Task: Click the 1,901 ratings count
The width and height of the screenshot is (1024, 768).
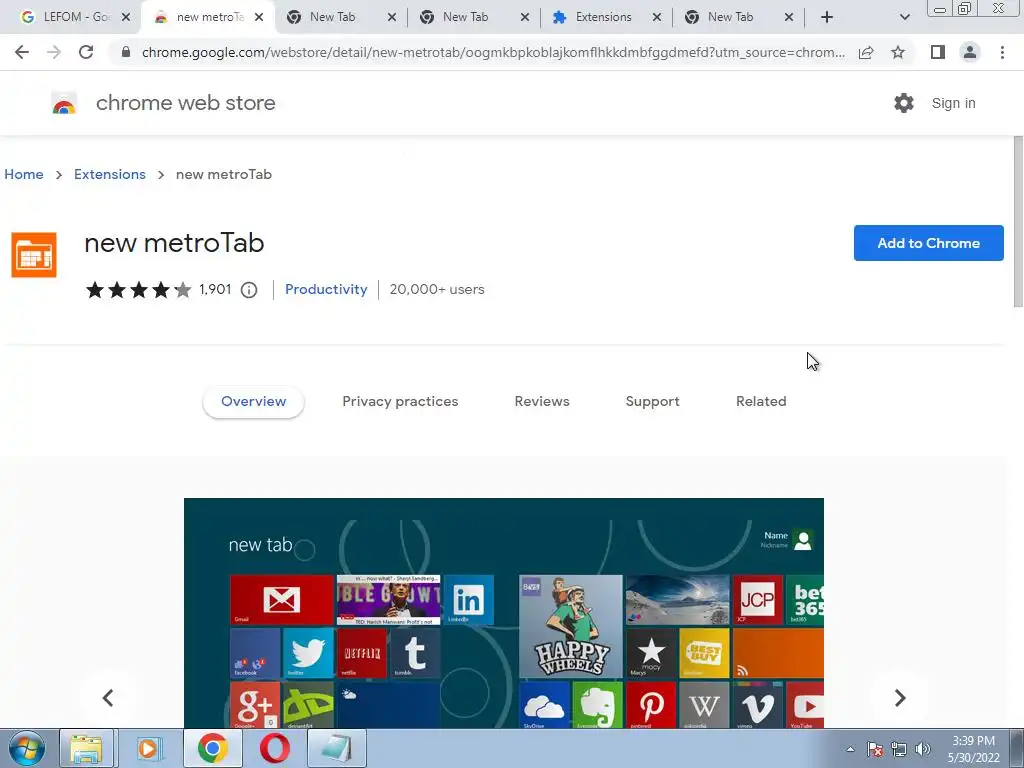Action: [215, 289]
